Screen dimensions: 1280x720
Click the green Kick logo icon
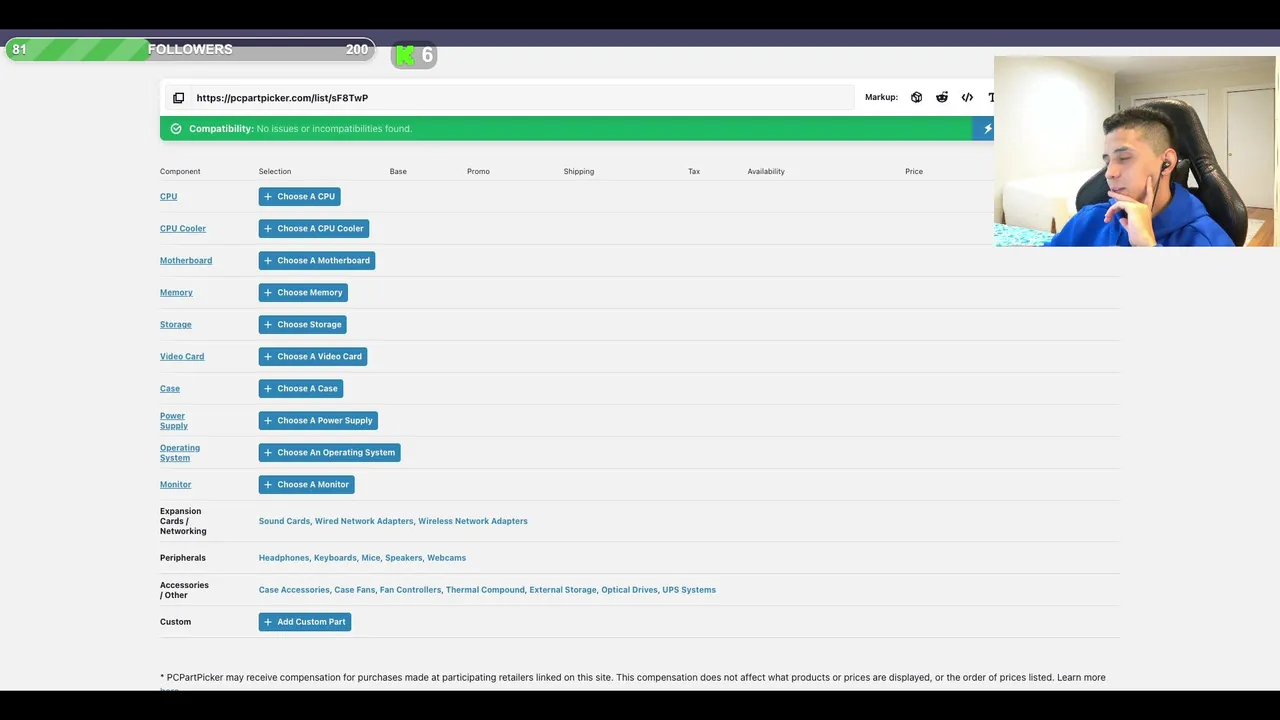click(x=405, y=55)
